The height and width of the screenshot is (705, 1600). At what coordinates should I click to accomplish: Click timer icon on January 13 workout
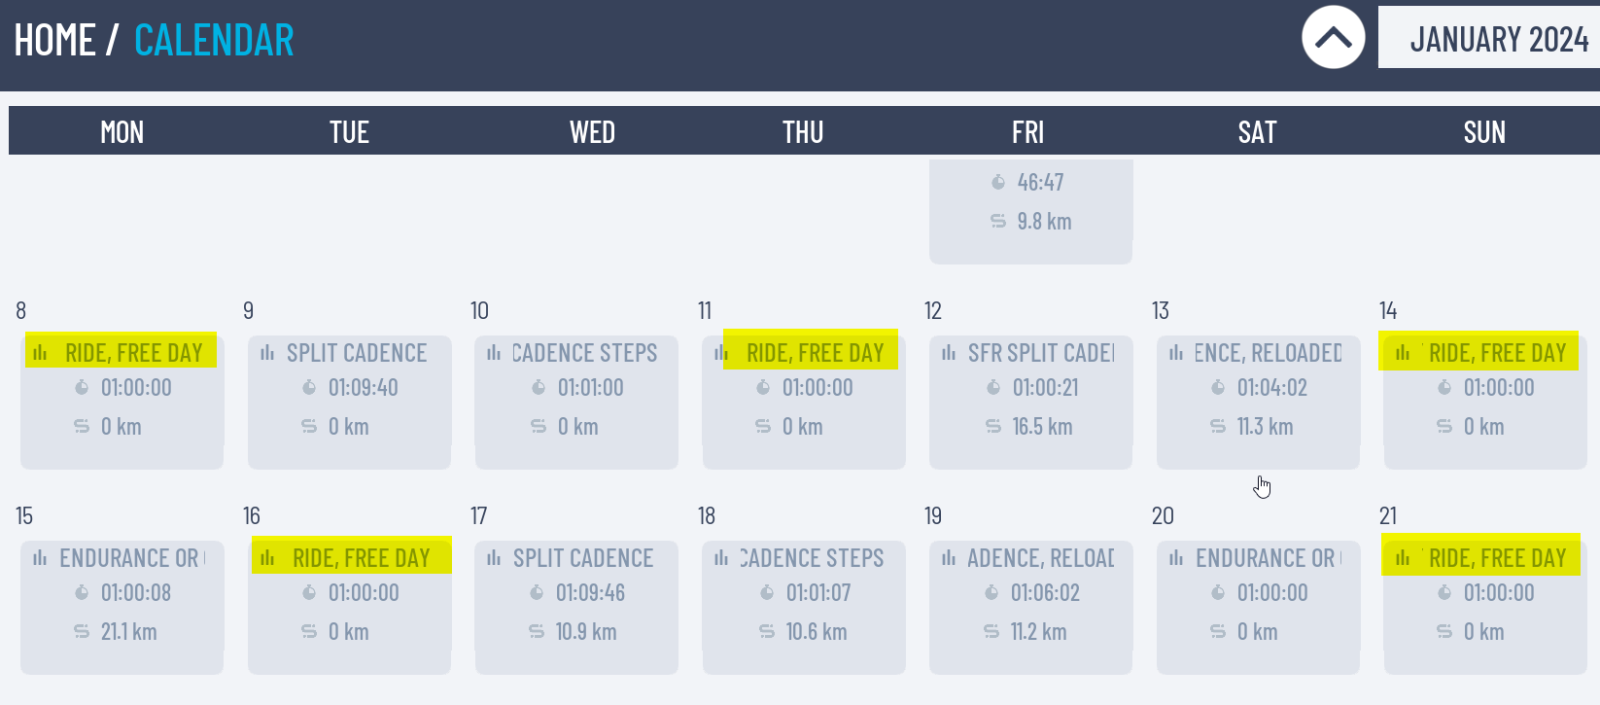pos(1218,388)
